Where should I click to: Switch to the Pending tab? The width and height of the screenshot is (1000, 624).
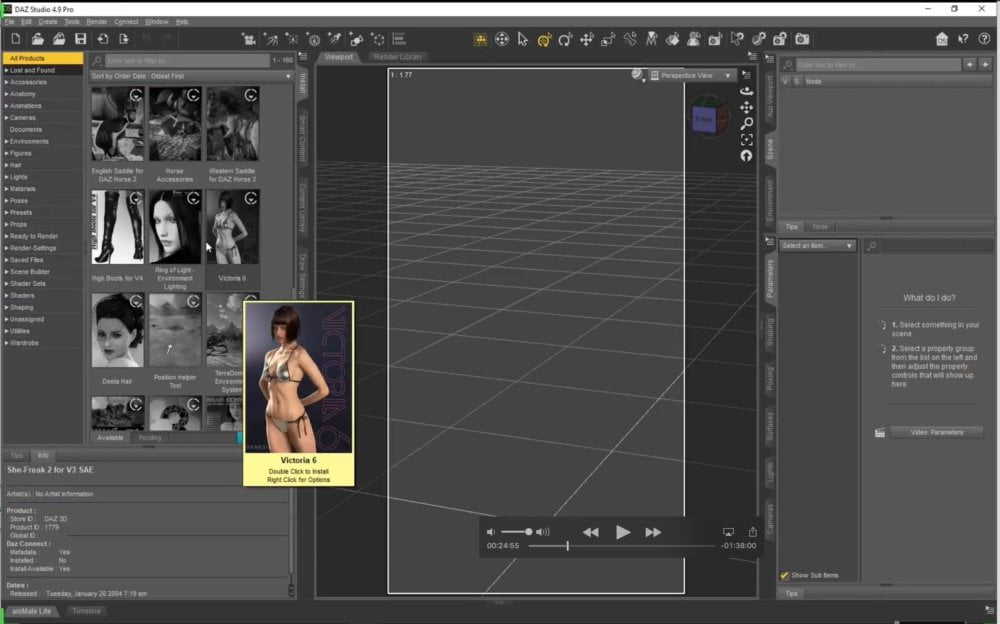point(150,438)
